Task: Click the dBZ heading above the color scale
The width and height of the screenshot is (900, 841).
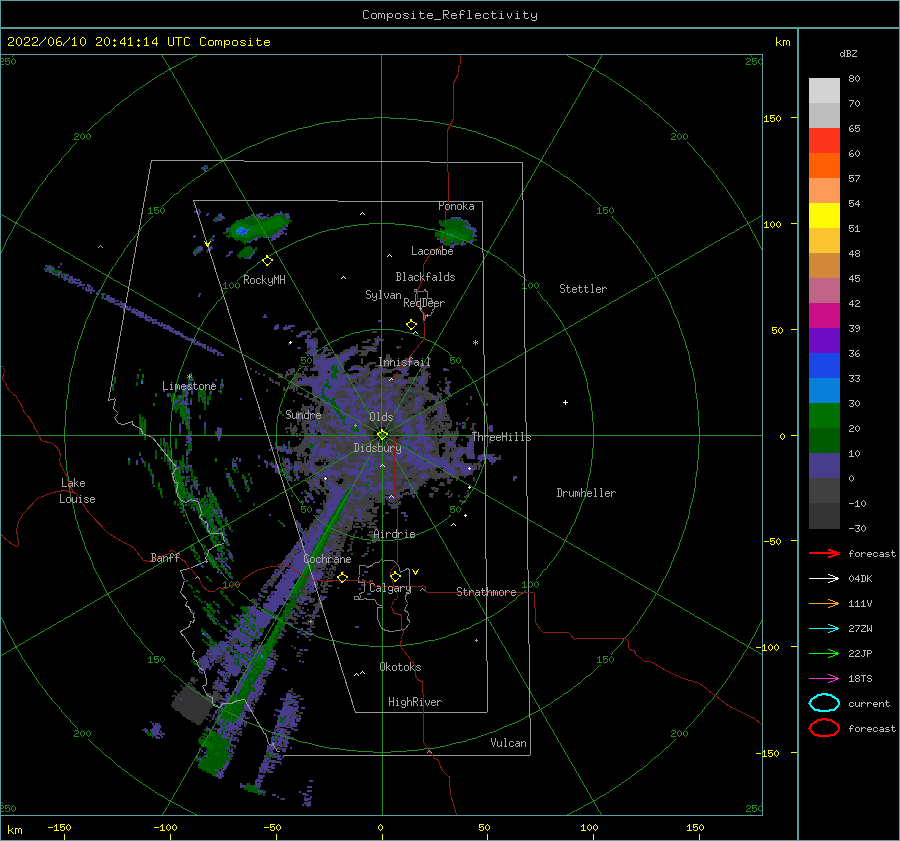Action: tap(848, 53)
